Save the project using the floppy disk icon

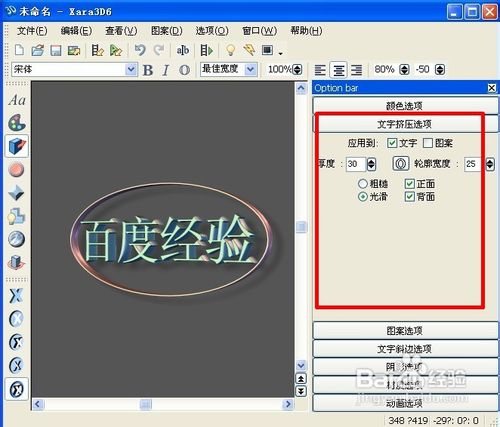55,50
